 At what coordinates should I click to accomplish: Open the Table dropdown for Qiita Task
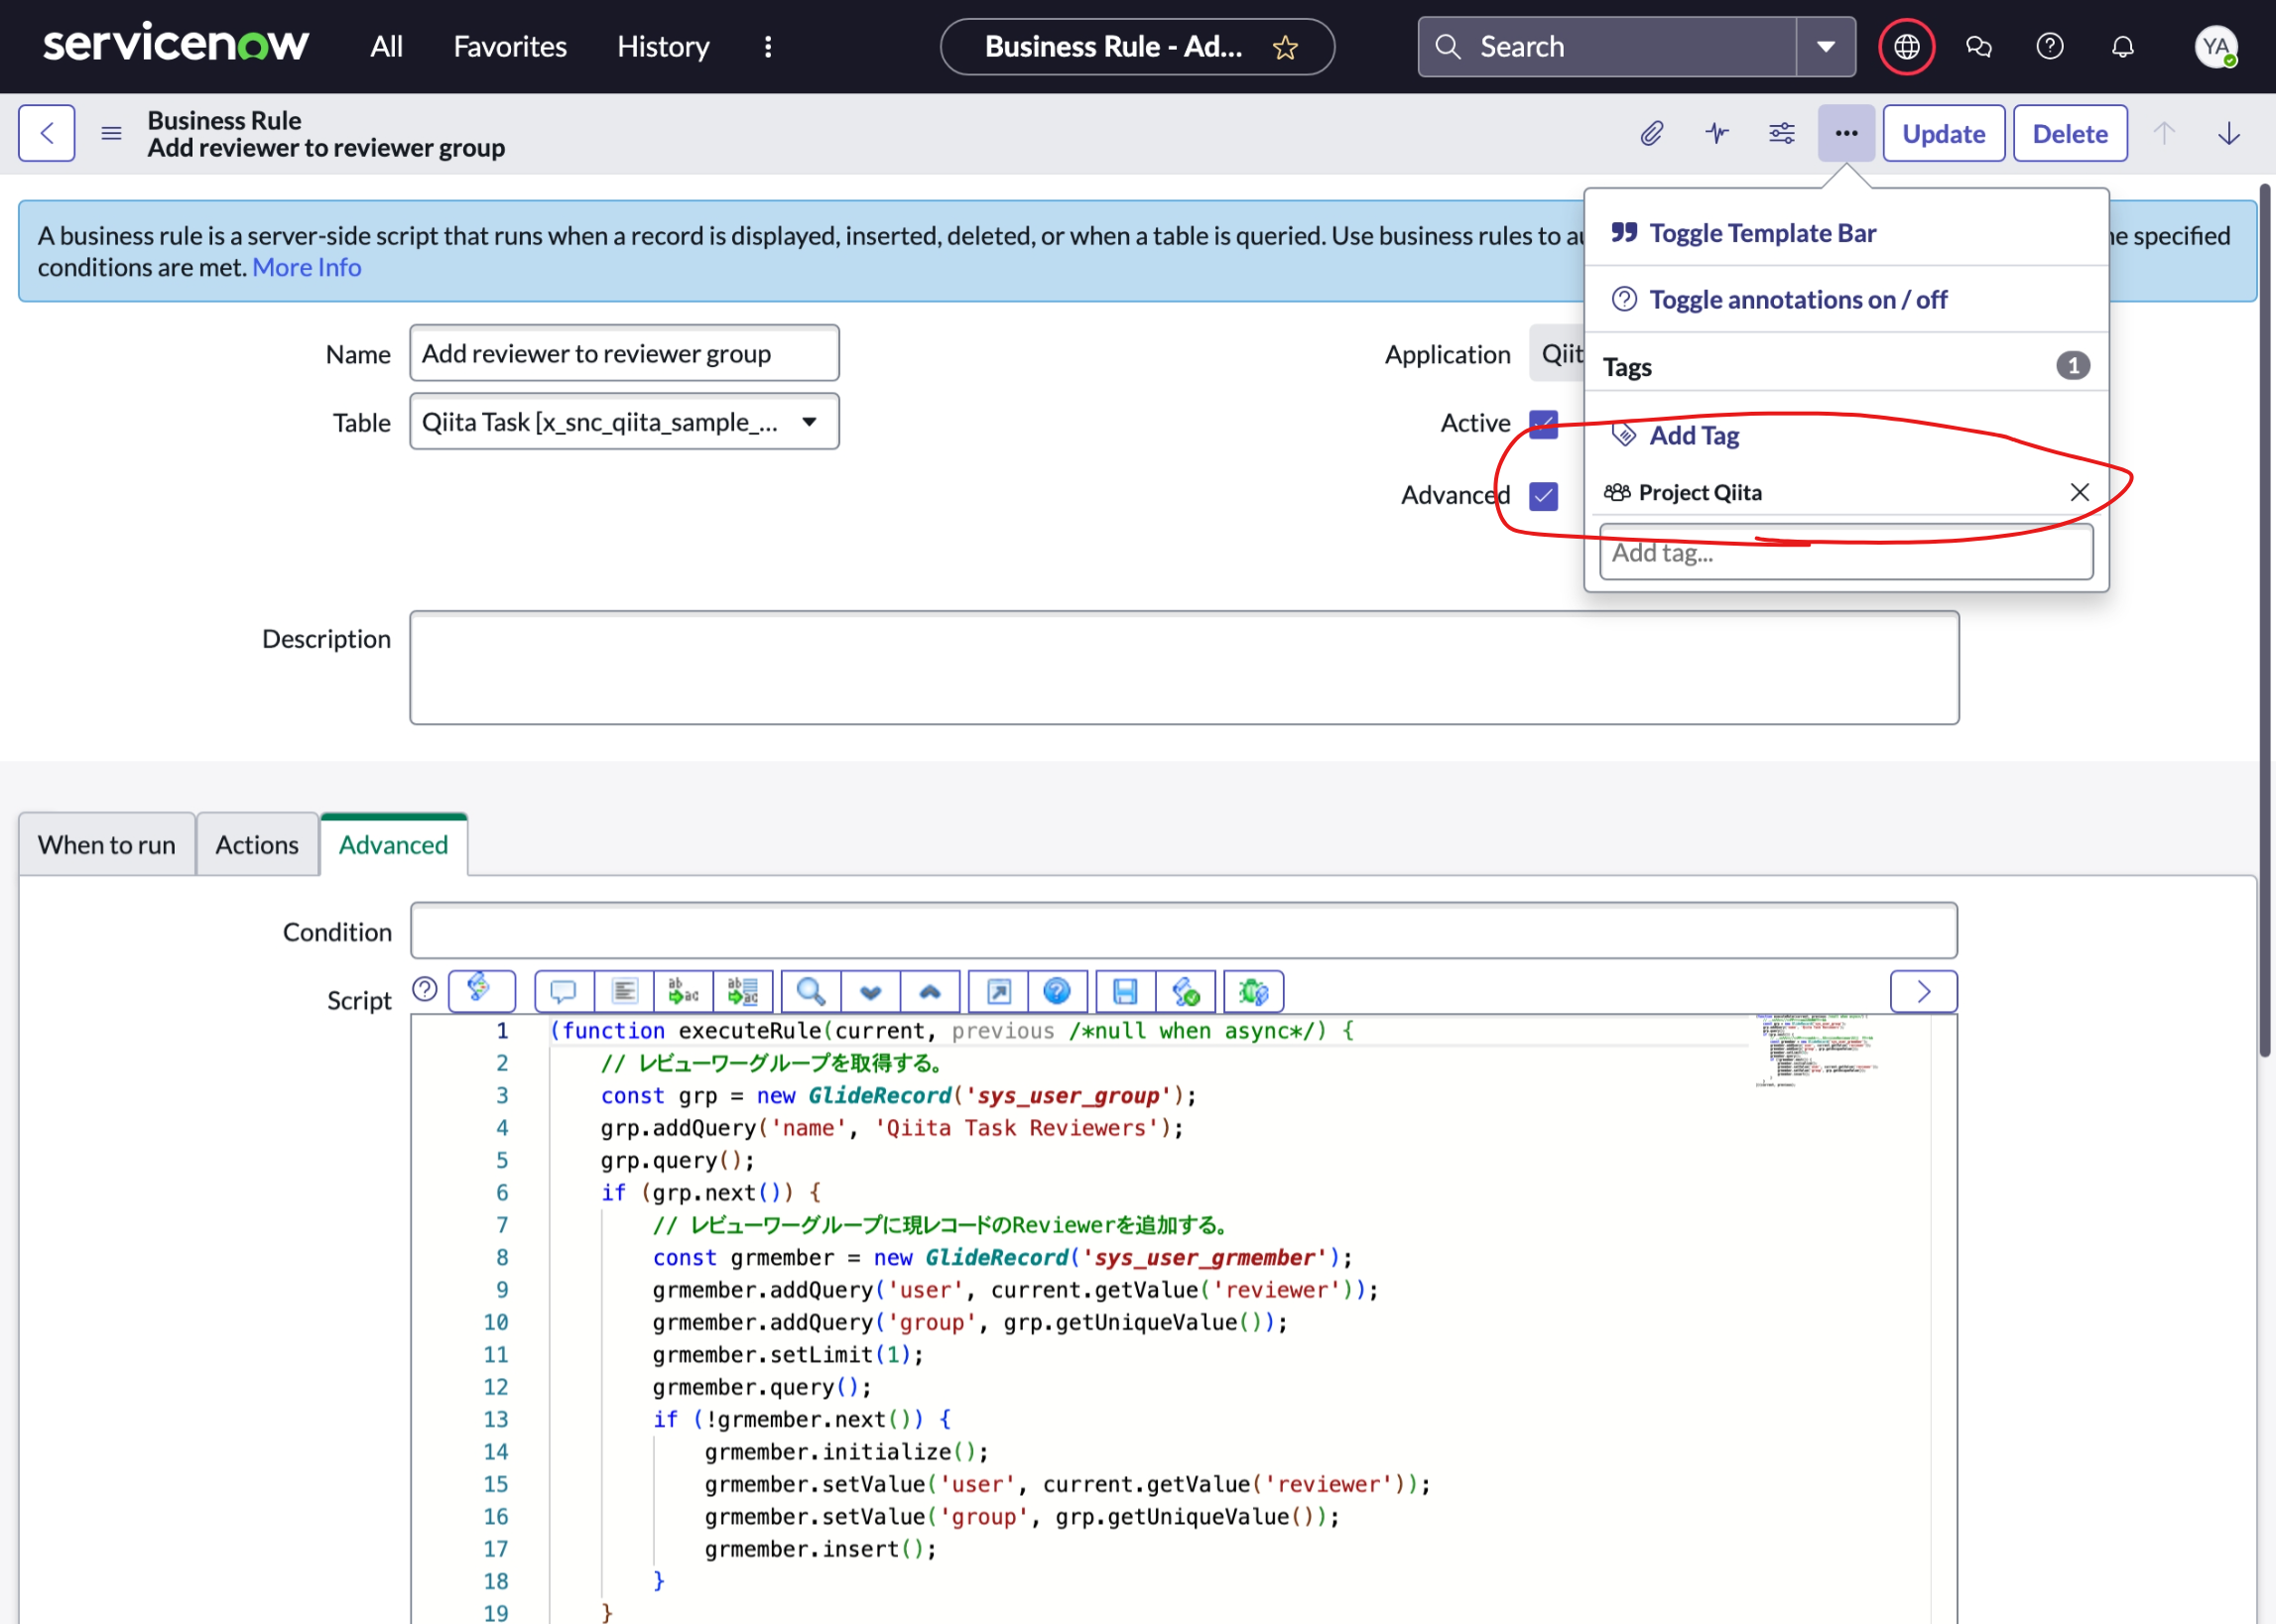[810, 421]
